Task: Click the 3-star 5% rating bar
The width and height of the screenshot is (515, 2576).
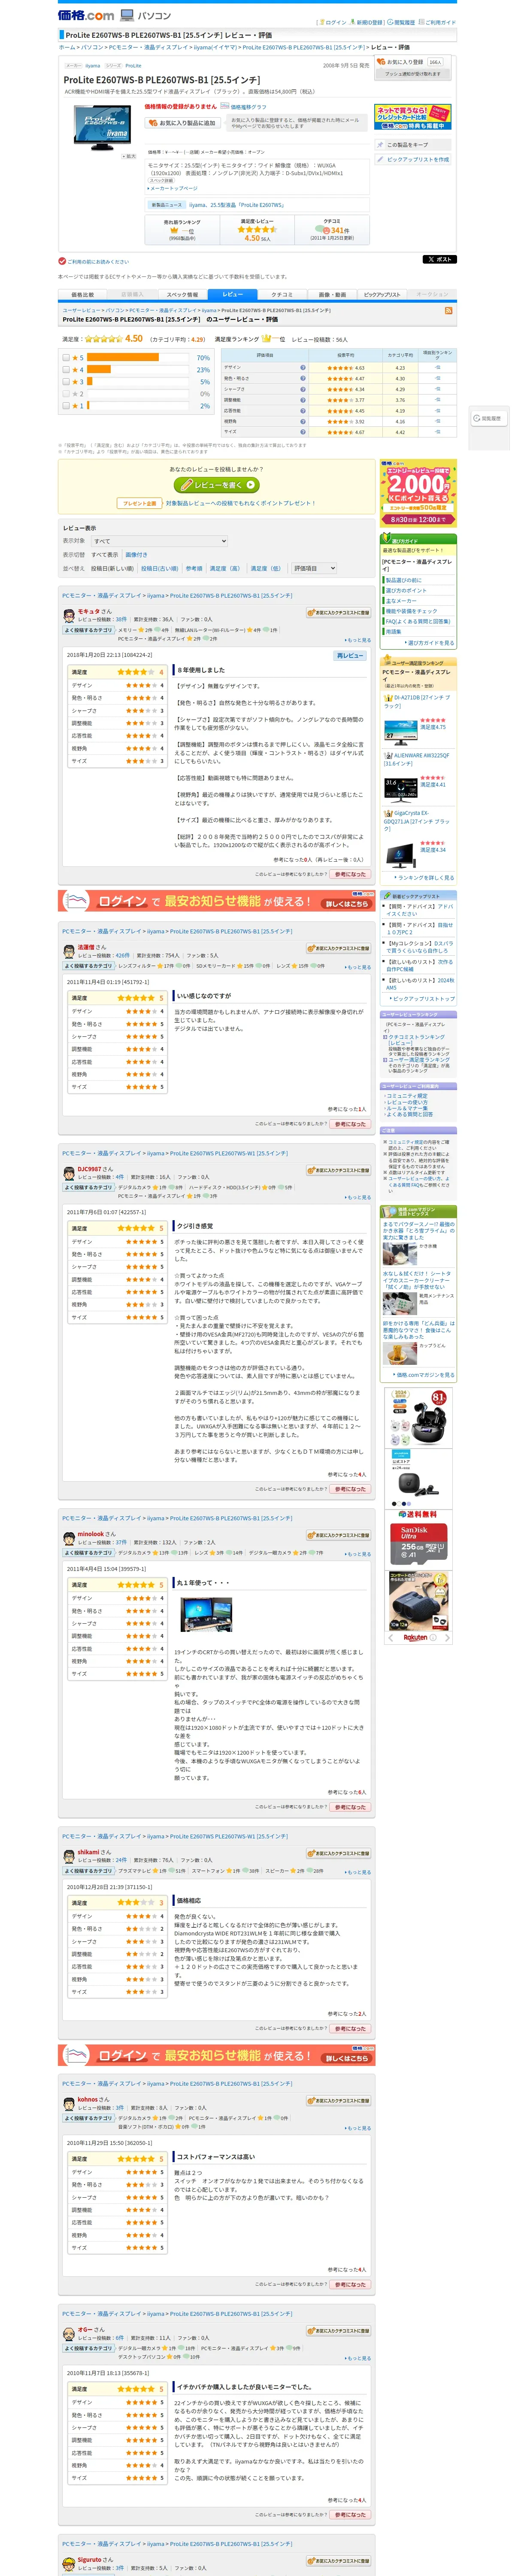Action: coord(90,381)
